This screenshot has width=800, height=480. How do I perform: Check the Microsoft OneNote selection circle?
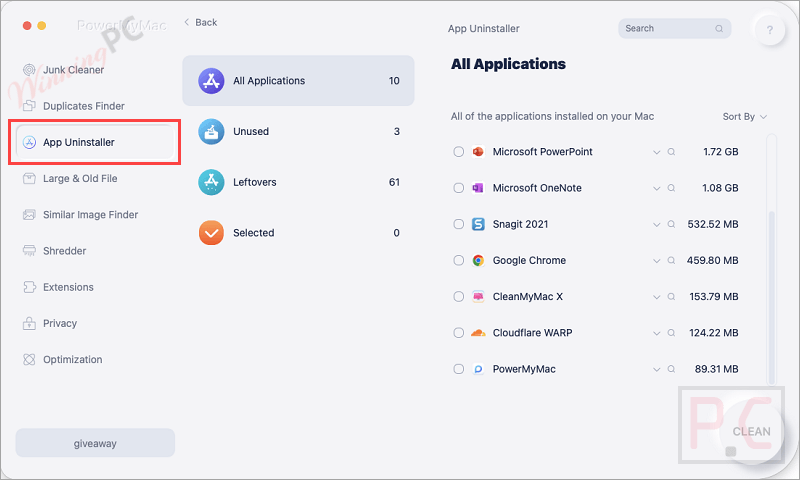(x=459, y=188)
